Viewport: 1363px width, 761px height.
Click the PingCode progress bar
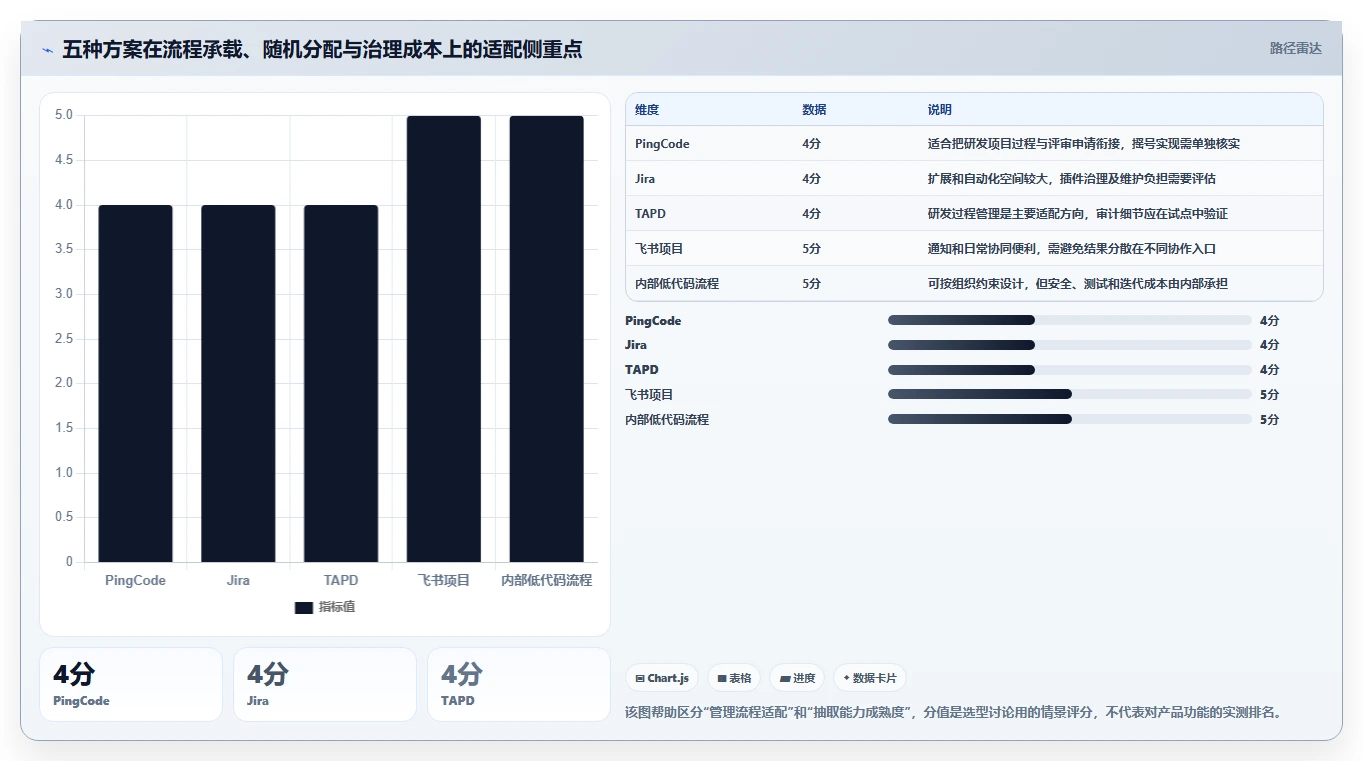1070,320
